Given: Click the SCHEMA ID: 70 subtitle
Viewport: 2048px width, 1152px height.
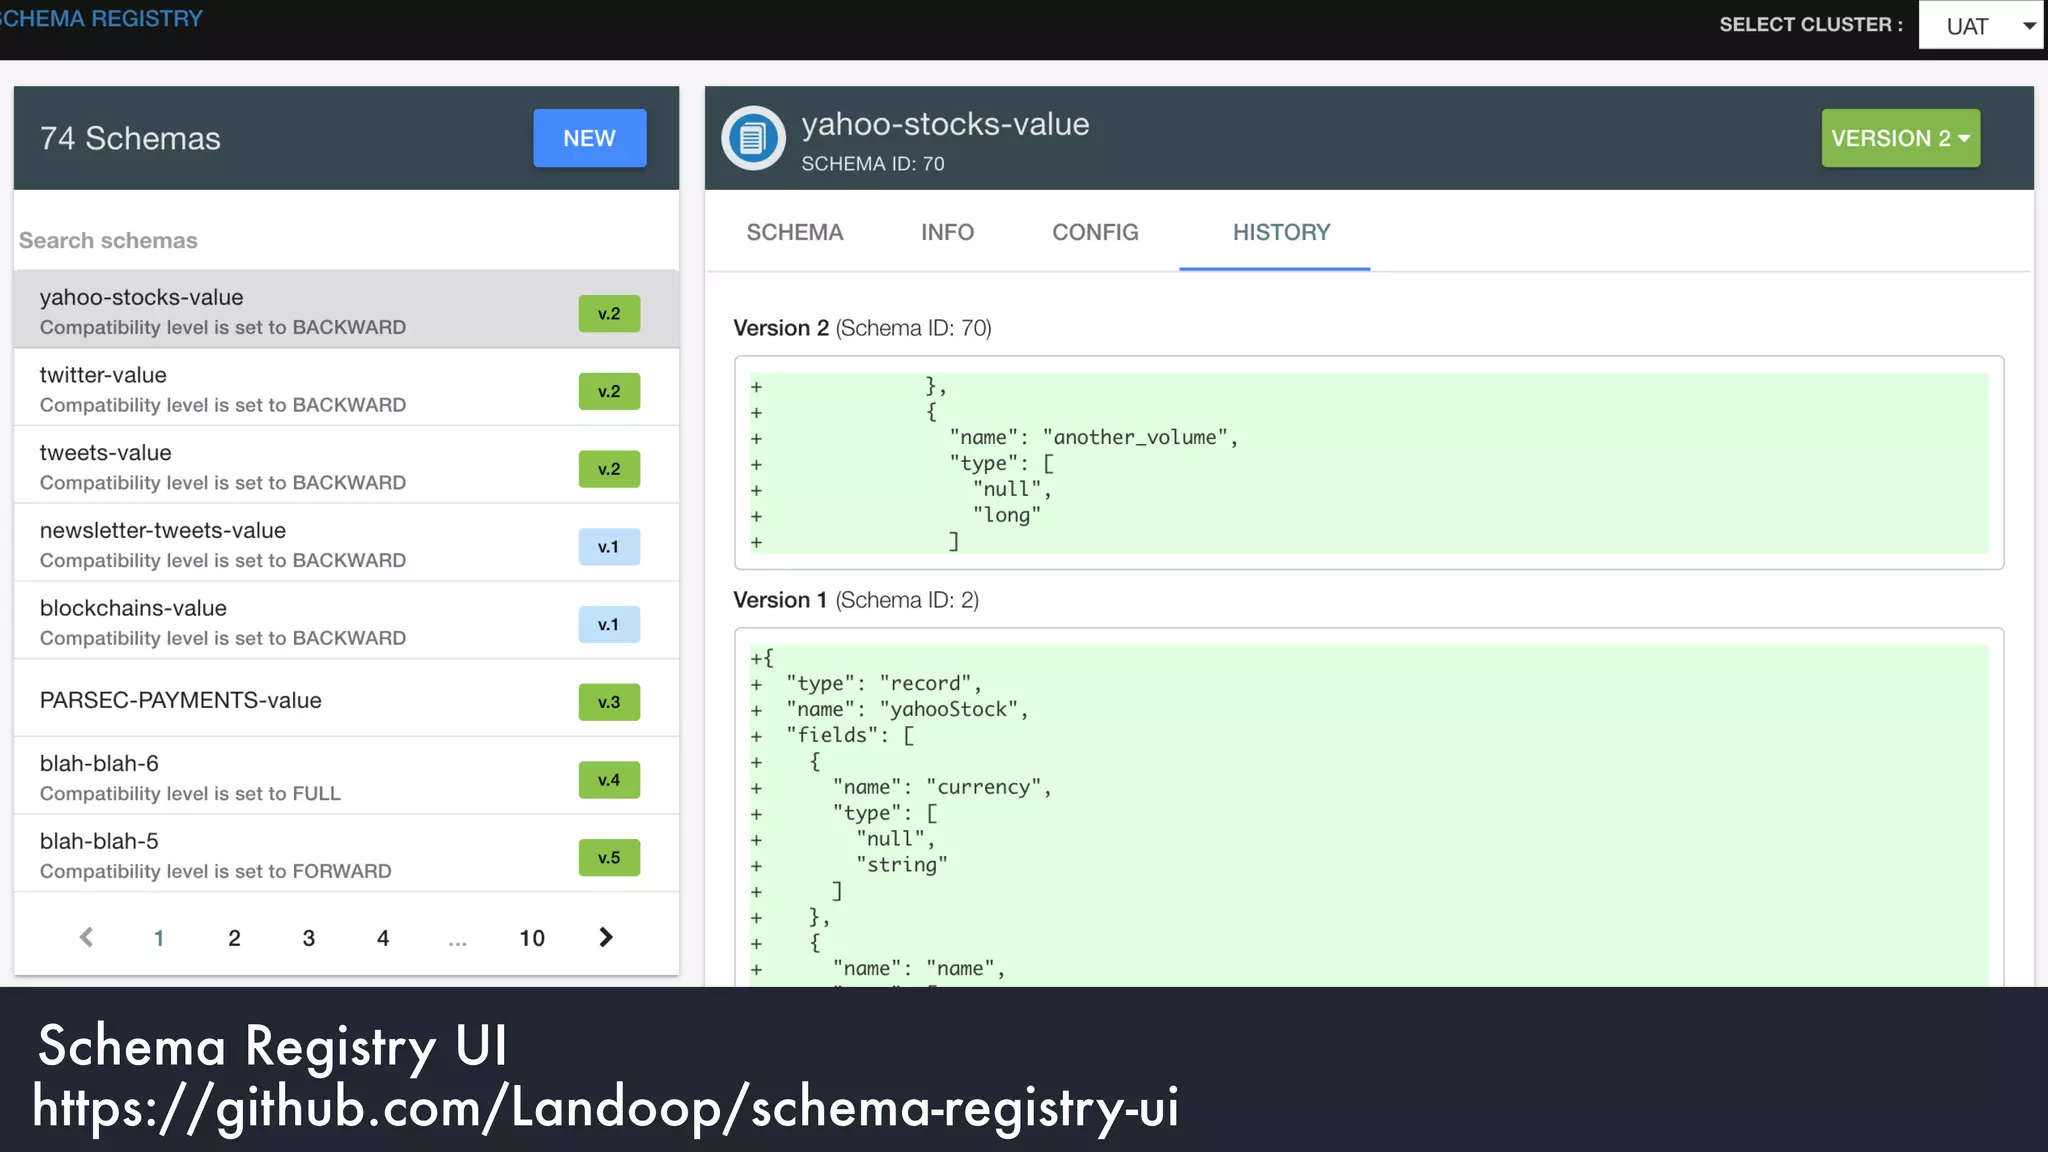Looking at the screenshot, I should pos(872,163).
